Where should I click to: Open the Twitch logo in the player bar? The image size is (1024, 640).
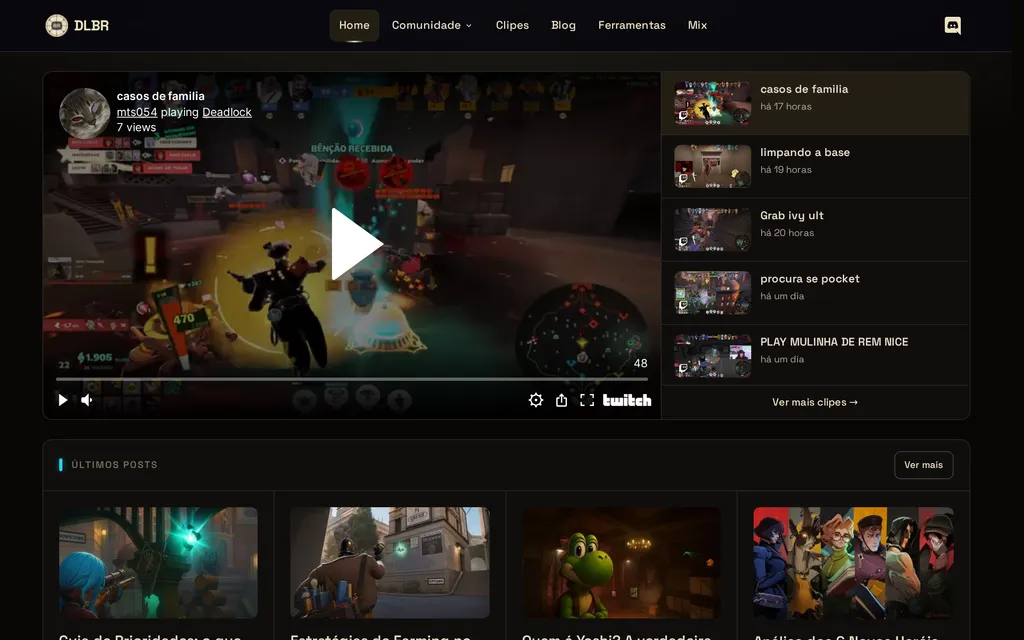[x=627, y=400]
